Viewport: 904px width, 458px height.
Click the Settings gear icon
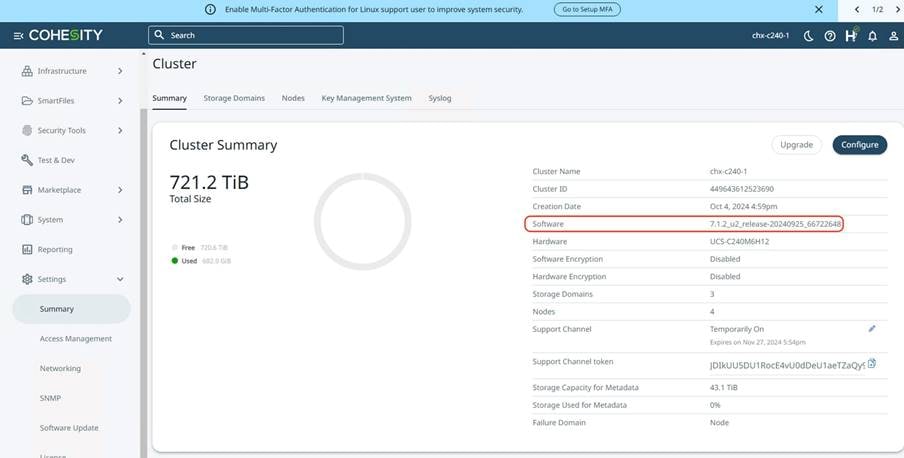[27, 279]
